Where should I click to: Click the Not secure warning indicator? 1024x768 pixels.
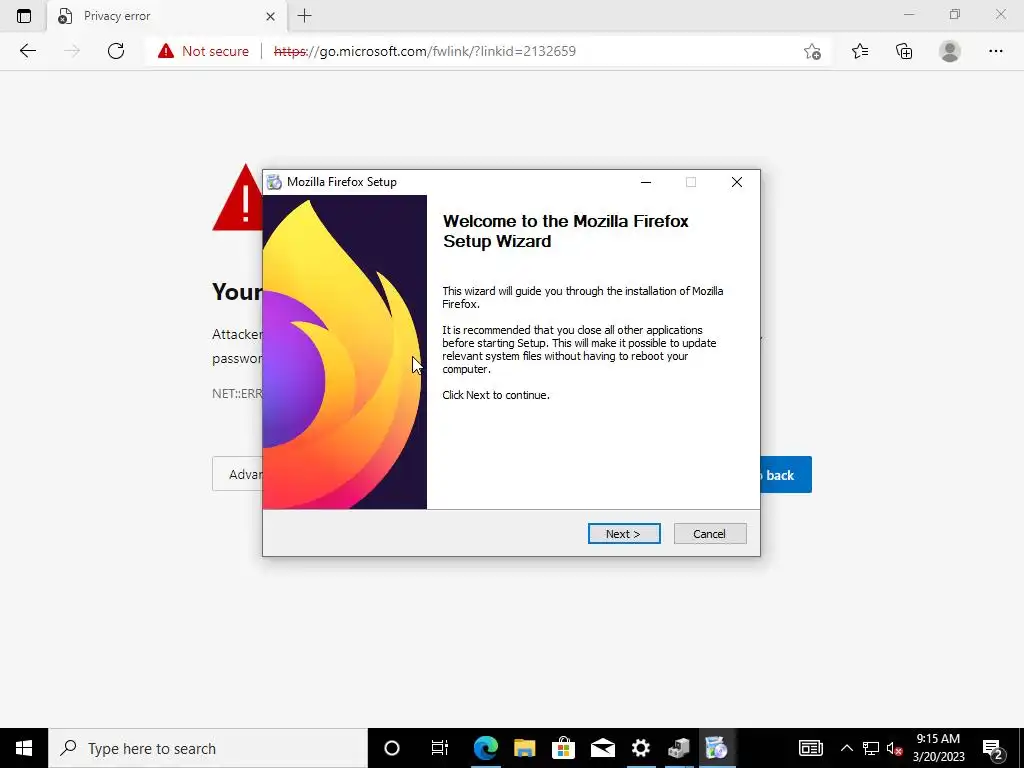[x=204, y=51]
